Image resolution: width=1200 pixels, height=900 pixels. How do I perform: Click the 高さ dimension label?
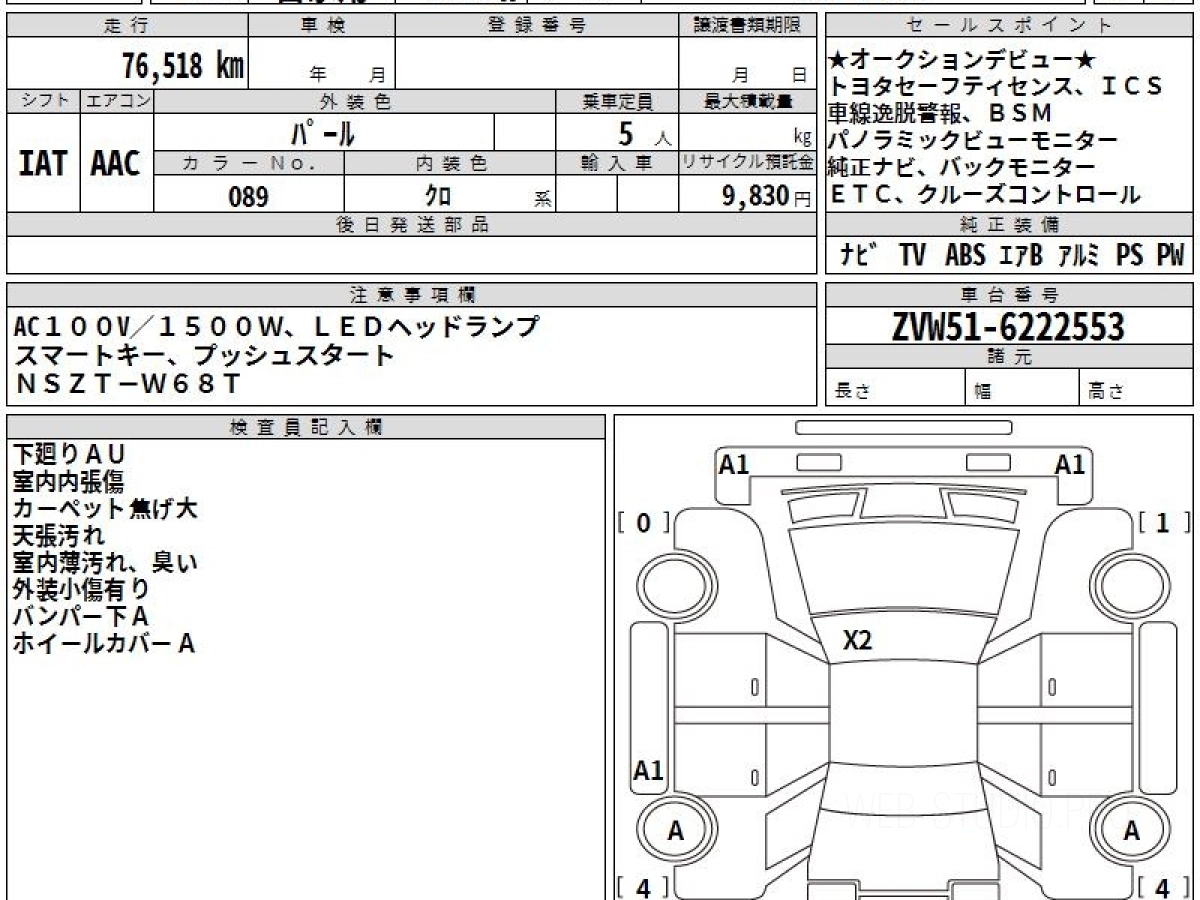[x=1105, y=392]
